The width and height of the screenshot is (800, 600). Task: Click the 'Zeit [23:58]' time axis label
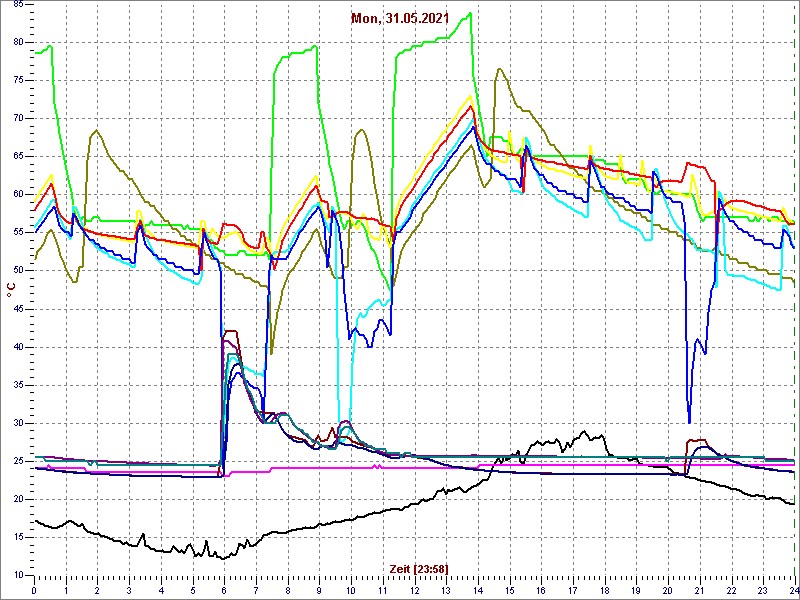click(419, 568)
